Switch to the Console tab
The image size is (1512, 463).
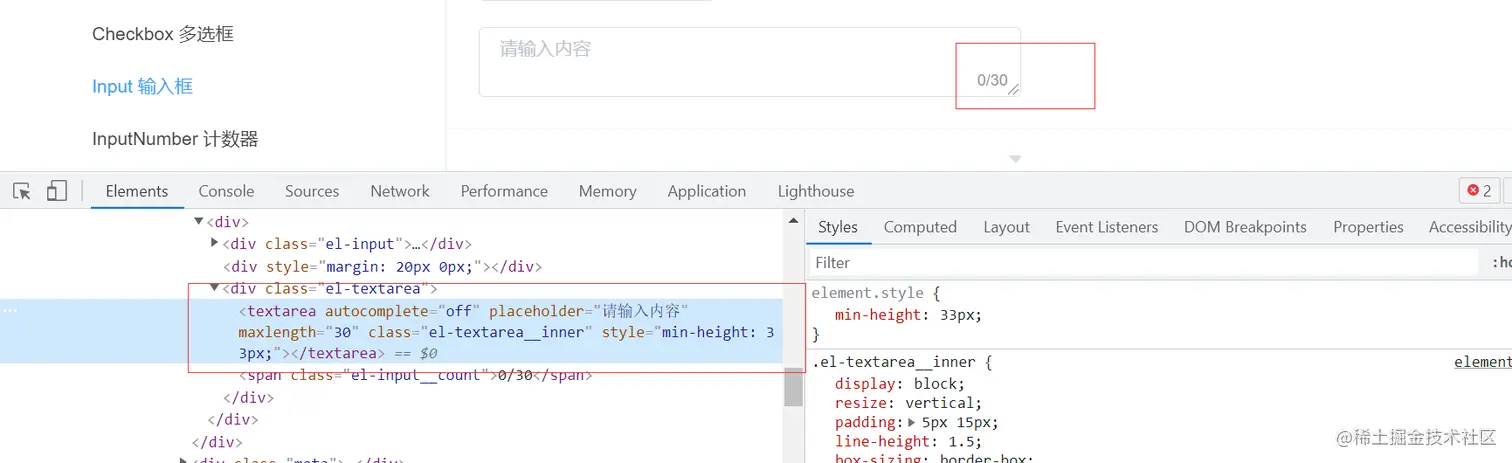point(226,191)
